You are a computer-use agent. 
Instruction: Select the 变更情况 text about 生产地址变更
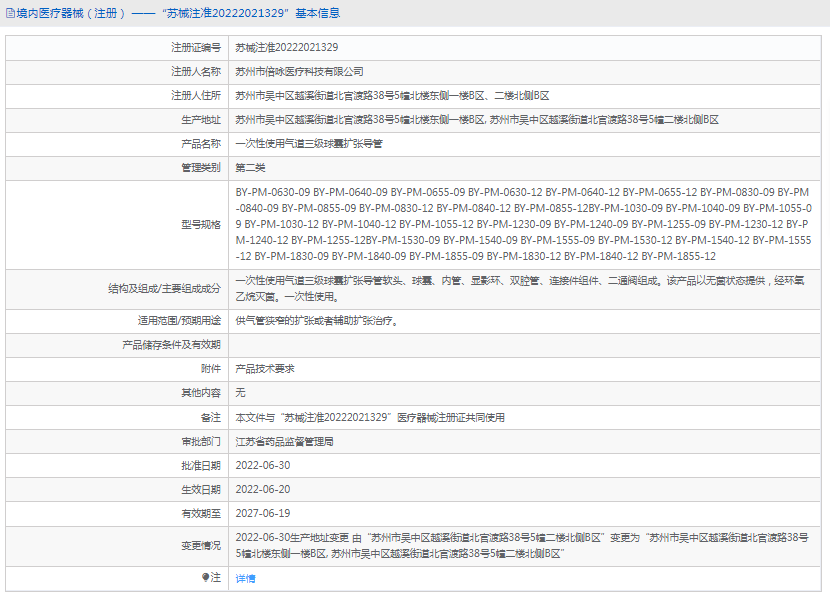click(x=522, y=546)
